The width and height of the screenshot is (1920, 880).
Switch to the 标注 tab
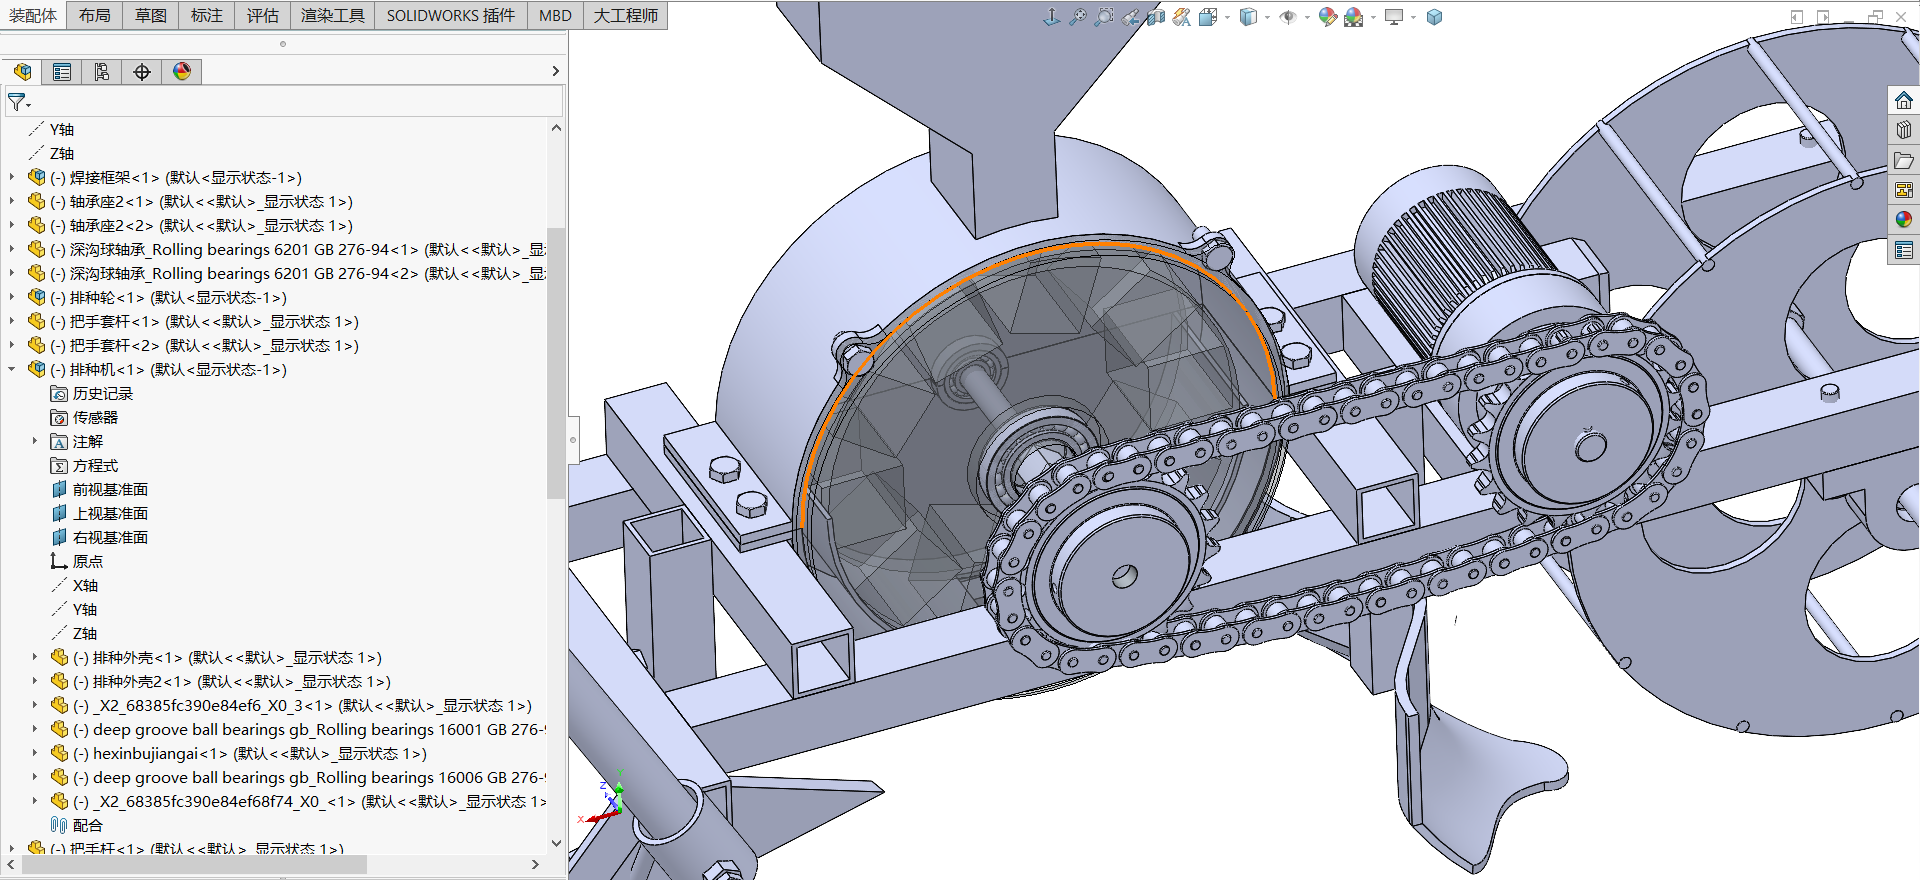207,15
